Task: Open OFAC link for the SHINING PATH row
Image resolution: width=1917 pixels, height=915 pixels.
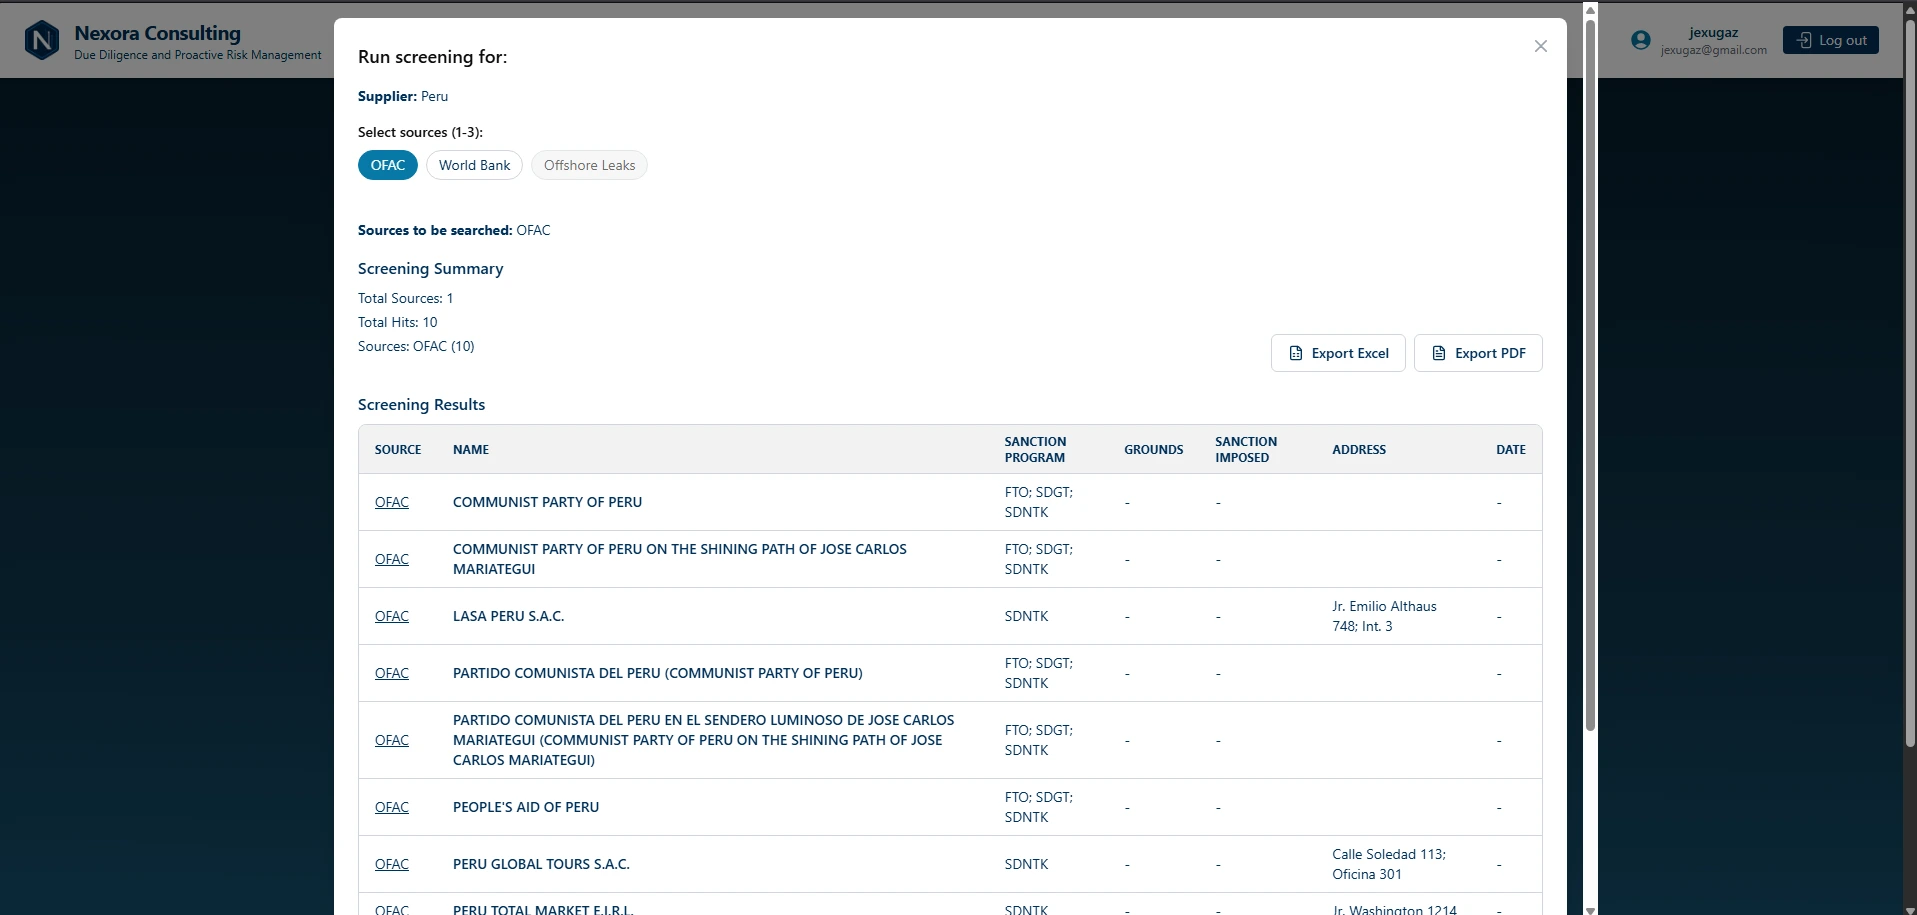Action: [392, 559]
